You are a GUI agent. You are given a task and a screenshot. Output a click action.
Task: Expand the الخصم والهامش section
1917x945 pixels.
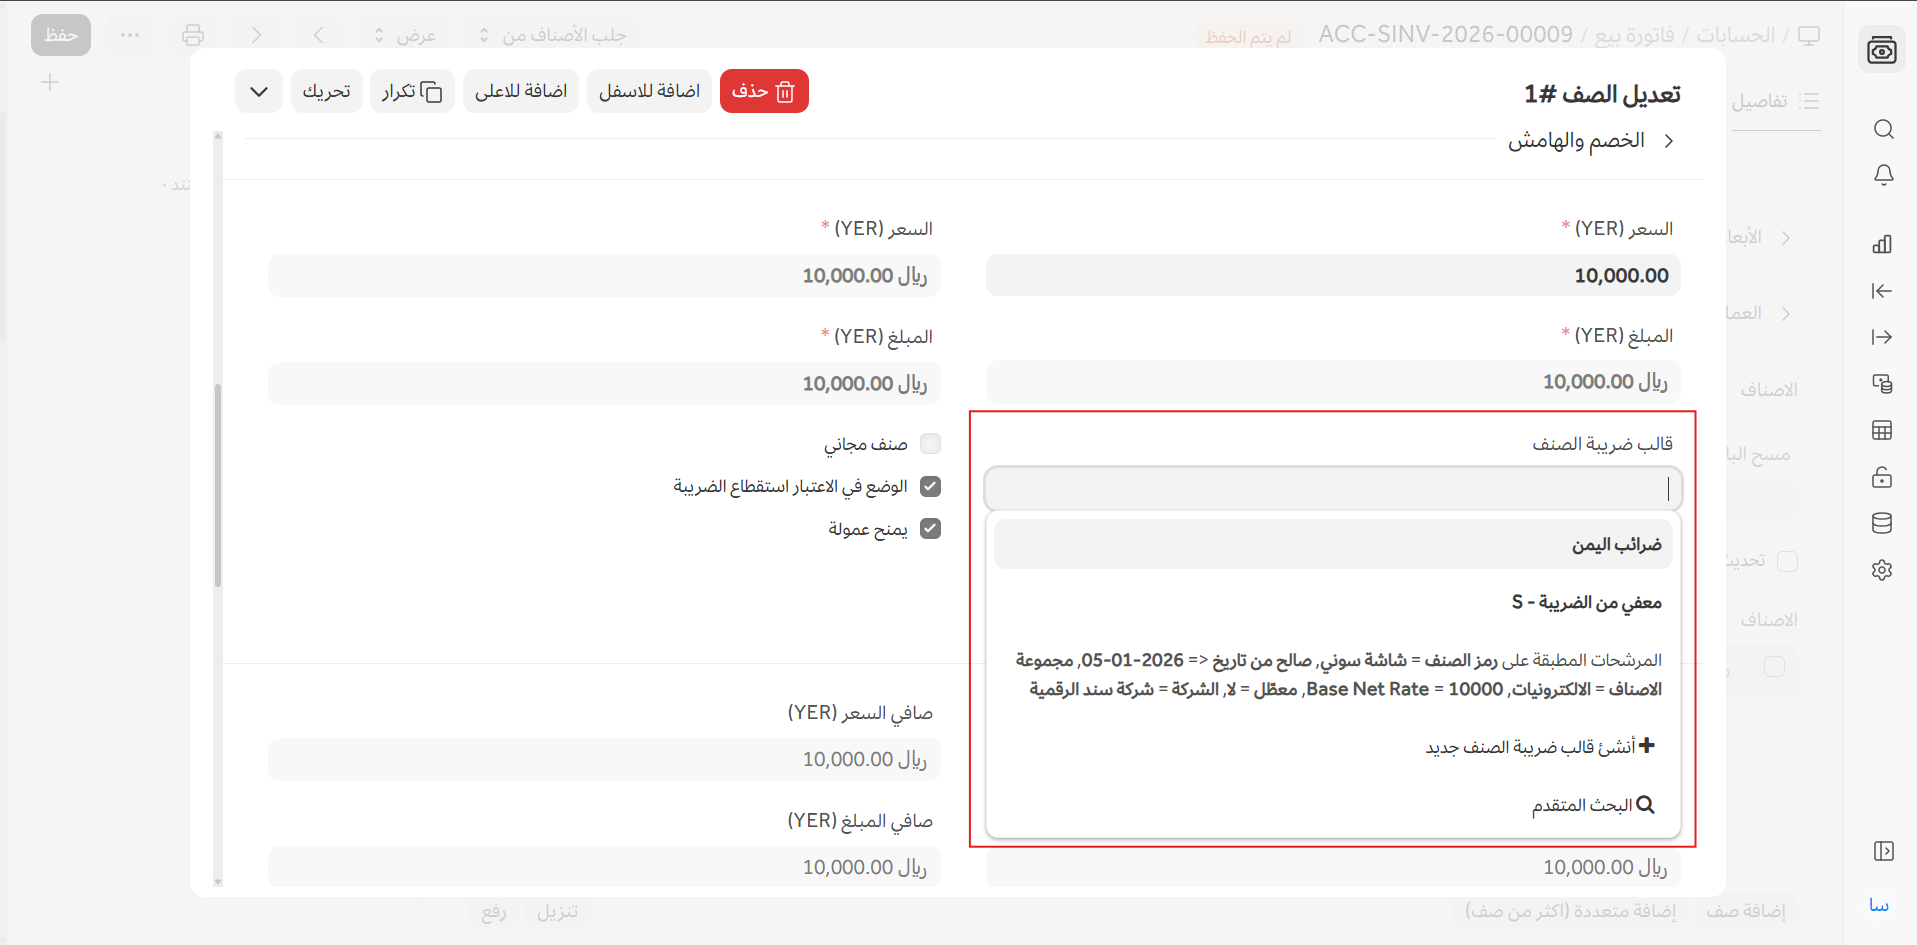tap(1590, 141)
